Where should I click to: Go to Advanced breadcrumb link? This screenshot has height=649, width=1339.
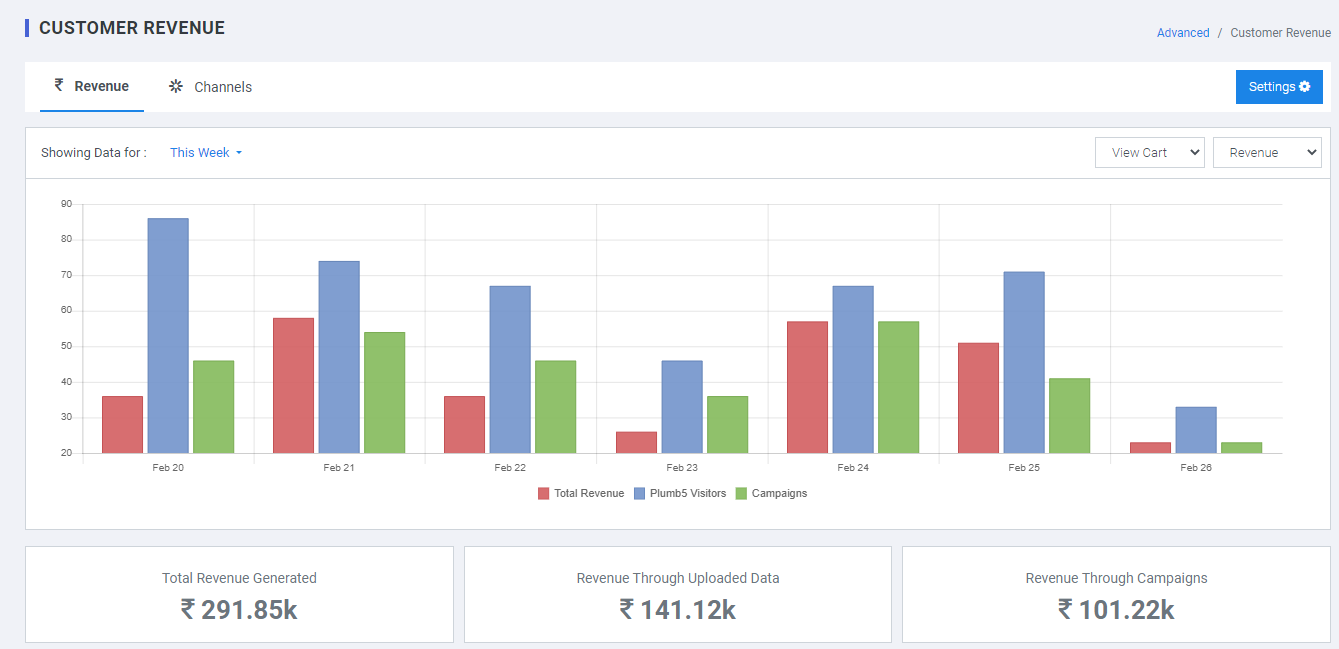(x=1183, y=33)
